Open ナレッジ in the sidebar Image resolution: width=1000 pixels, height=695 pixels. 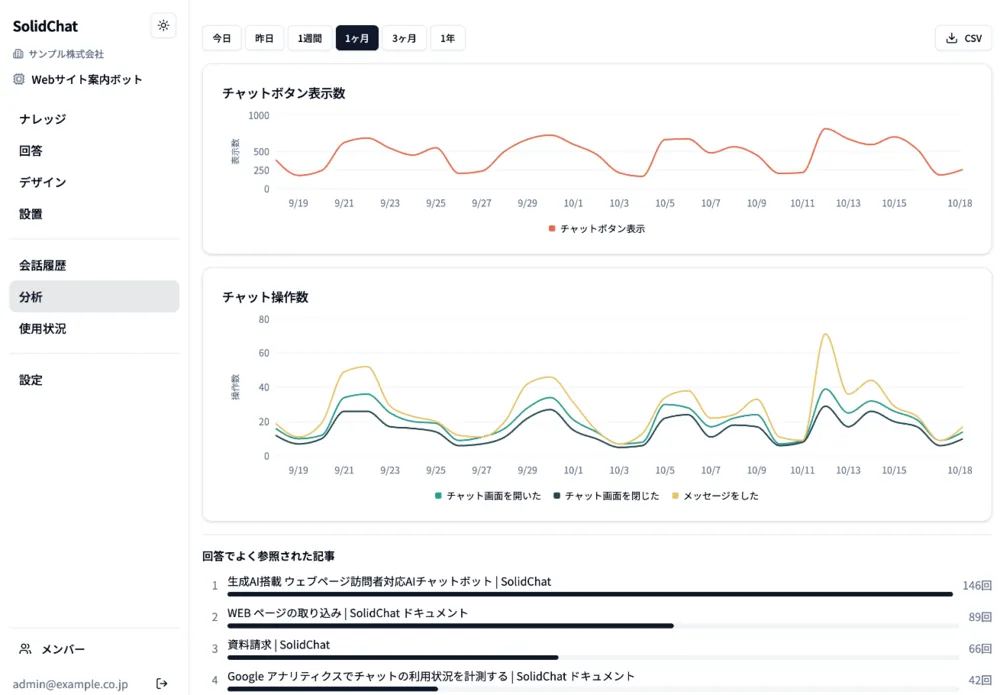coord(94,119)
